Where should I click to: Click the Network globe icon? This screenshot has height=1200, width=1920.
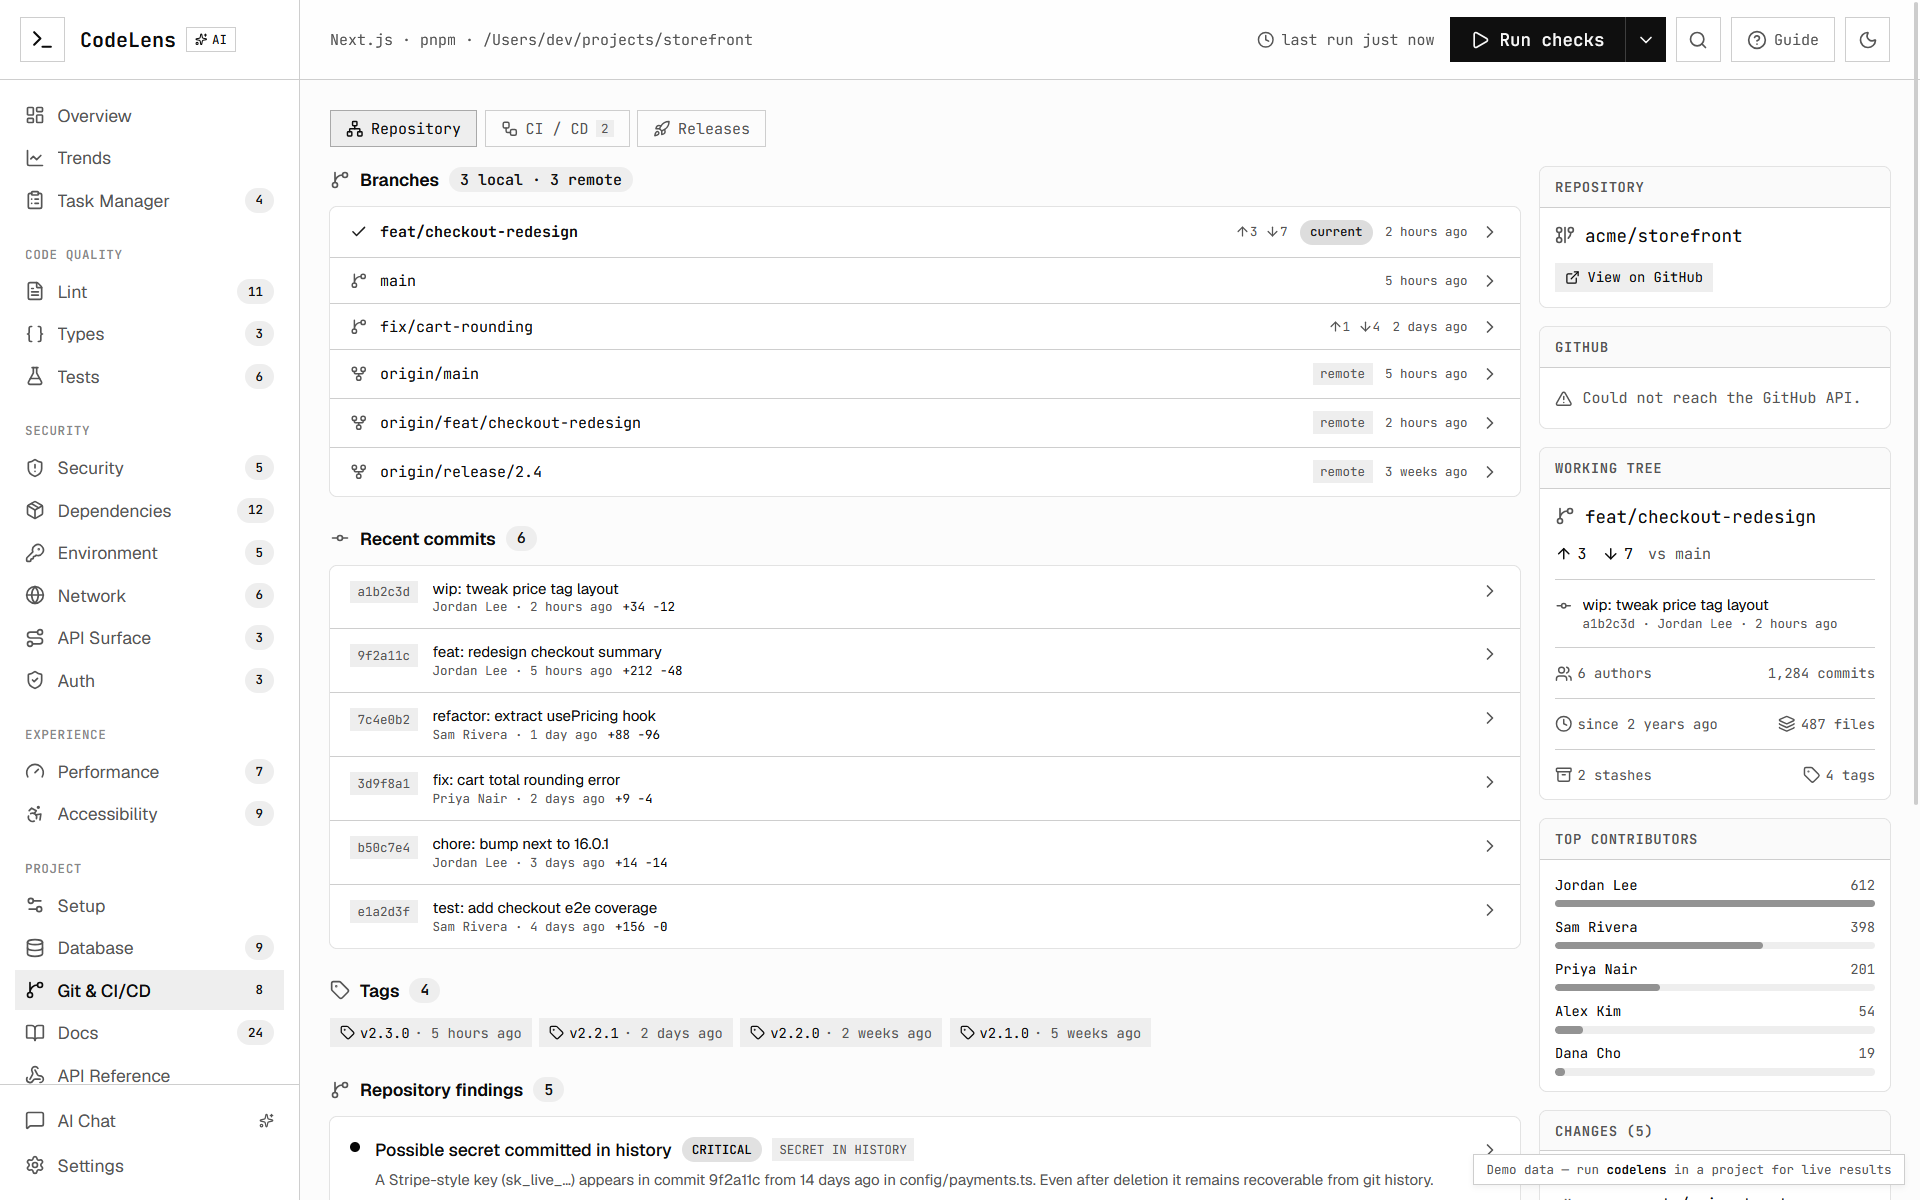pos(35,595)
